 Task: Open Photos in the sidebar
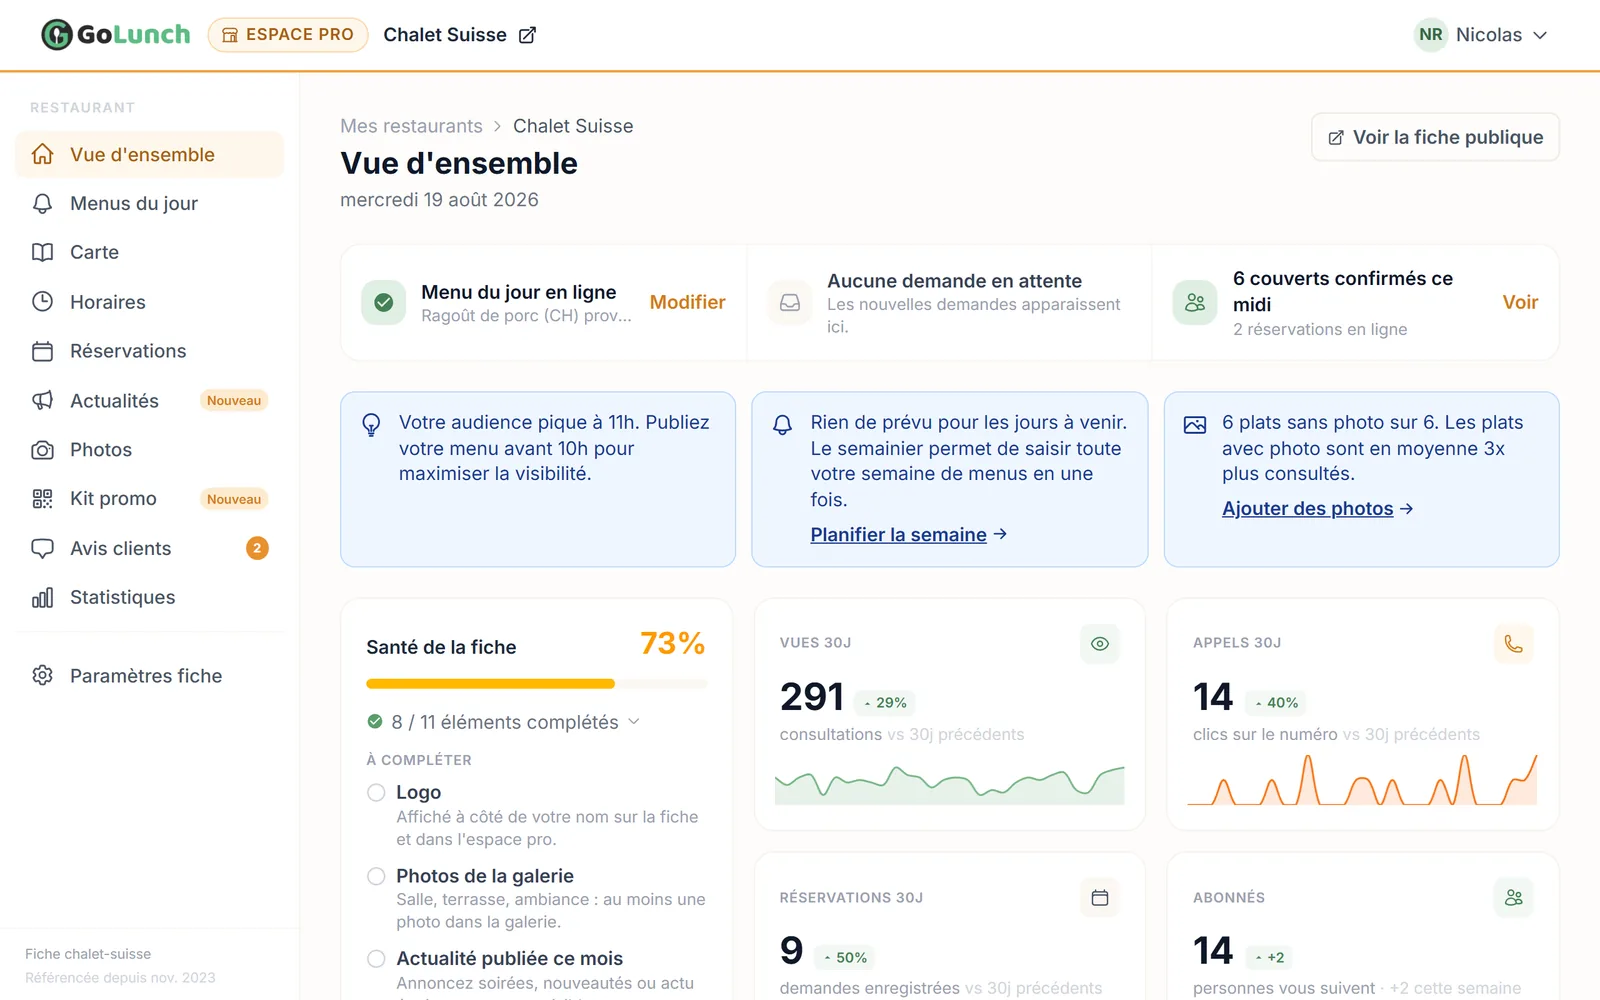coord(150,449)
